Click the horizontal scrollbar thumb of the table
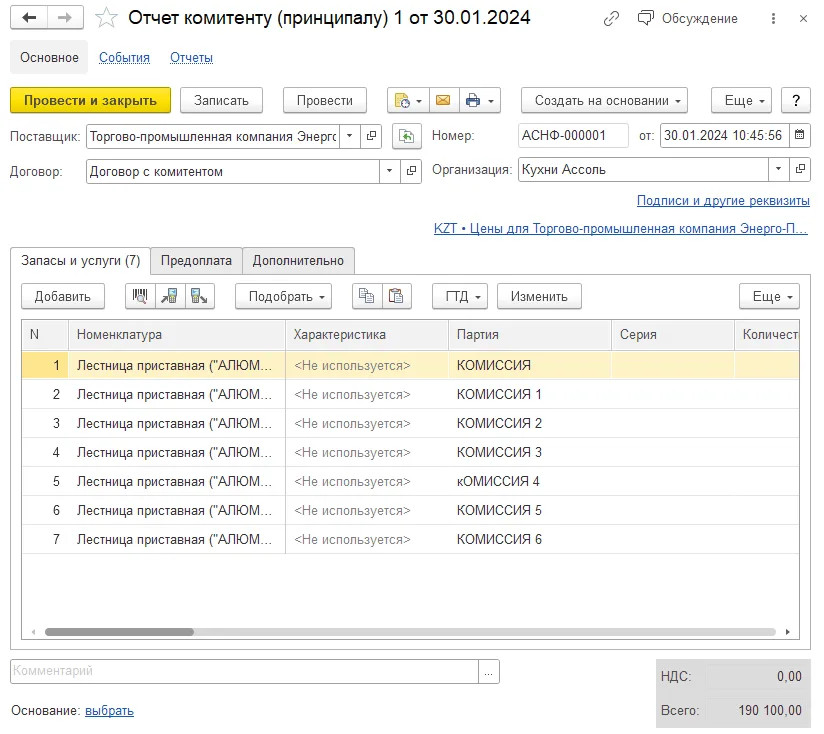 pyautogui.click(x=119, y=632)
